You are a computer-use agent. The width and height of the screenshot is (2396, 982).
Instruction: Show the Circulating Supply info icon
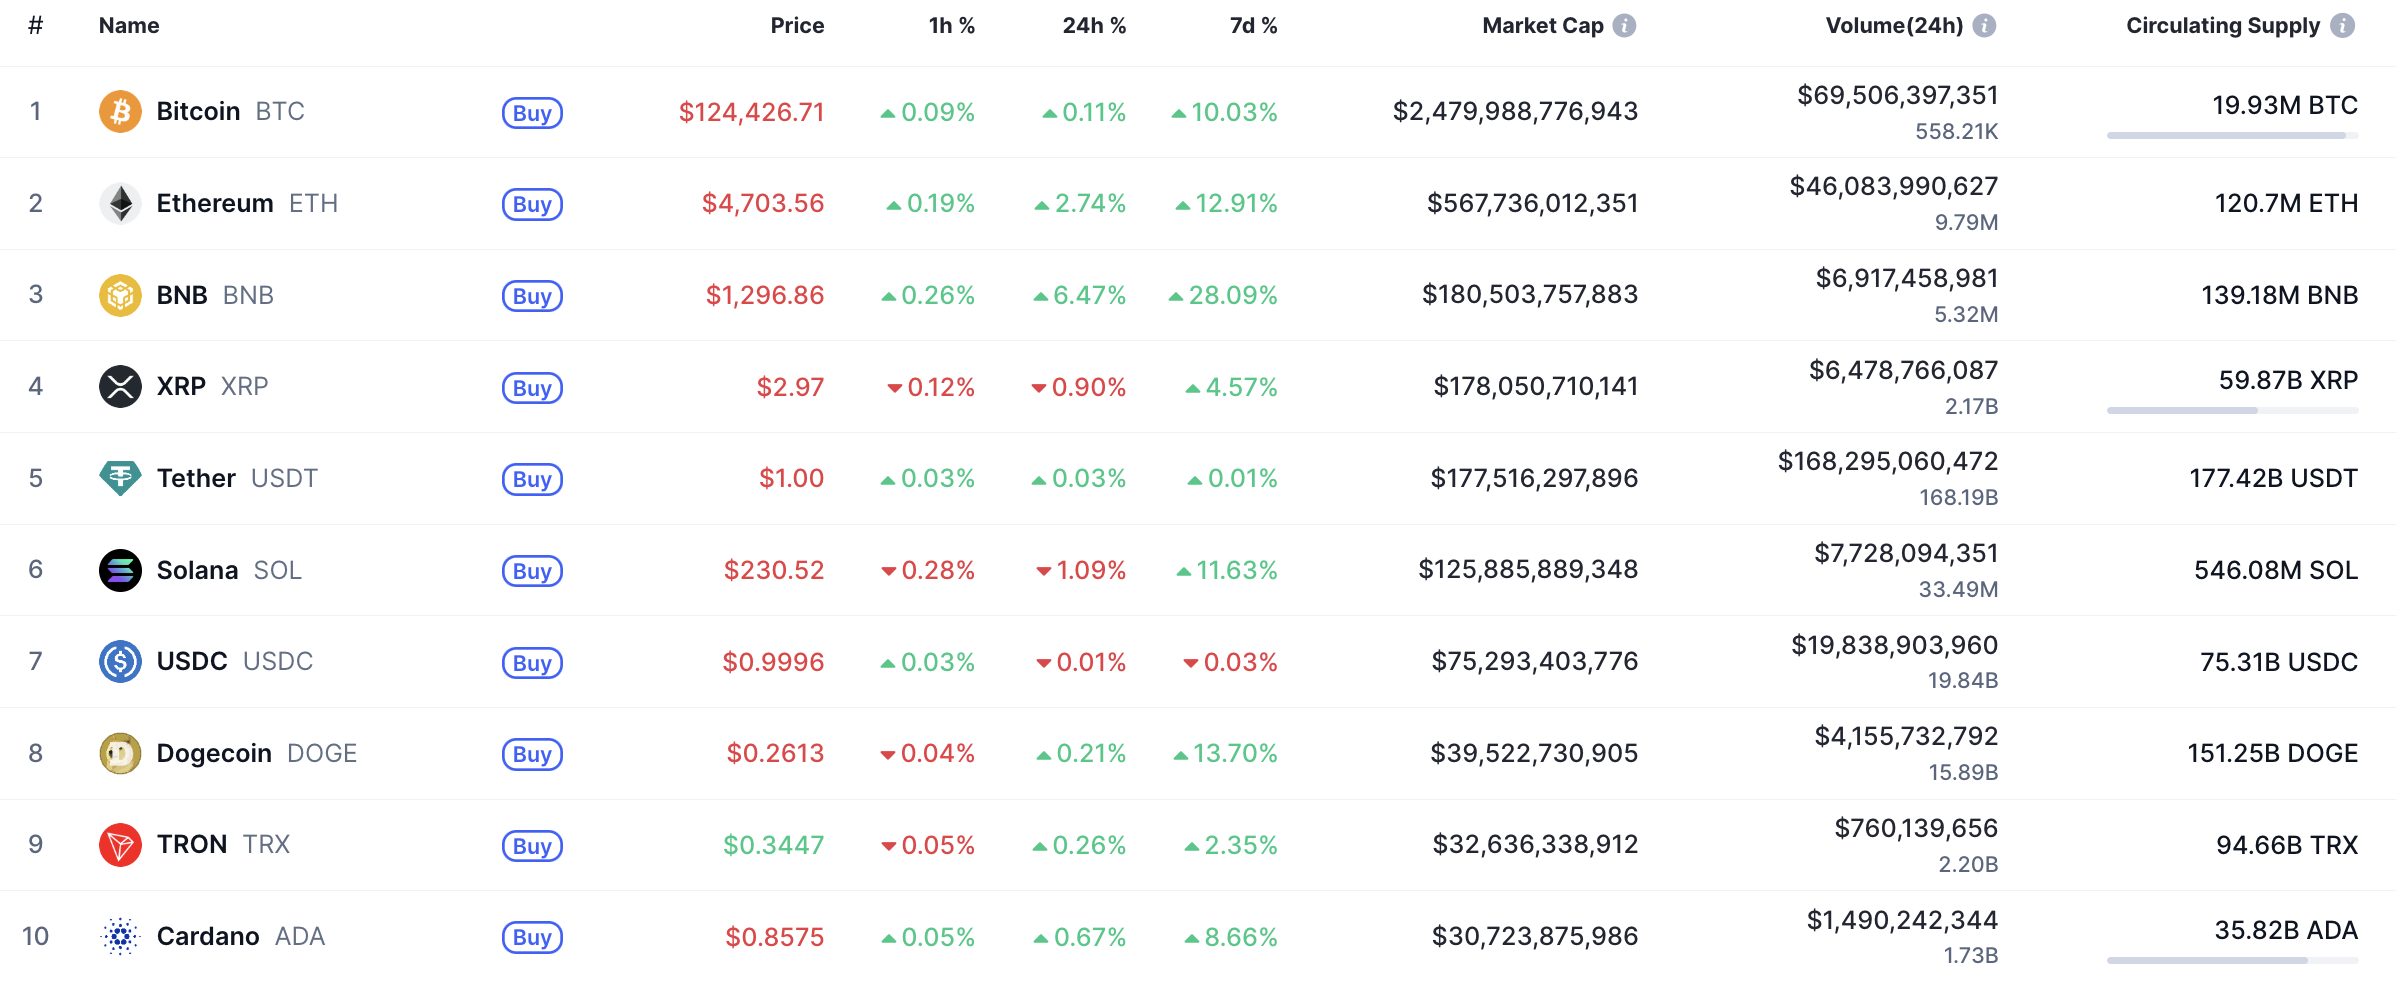tap(2342, 26)
